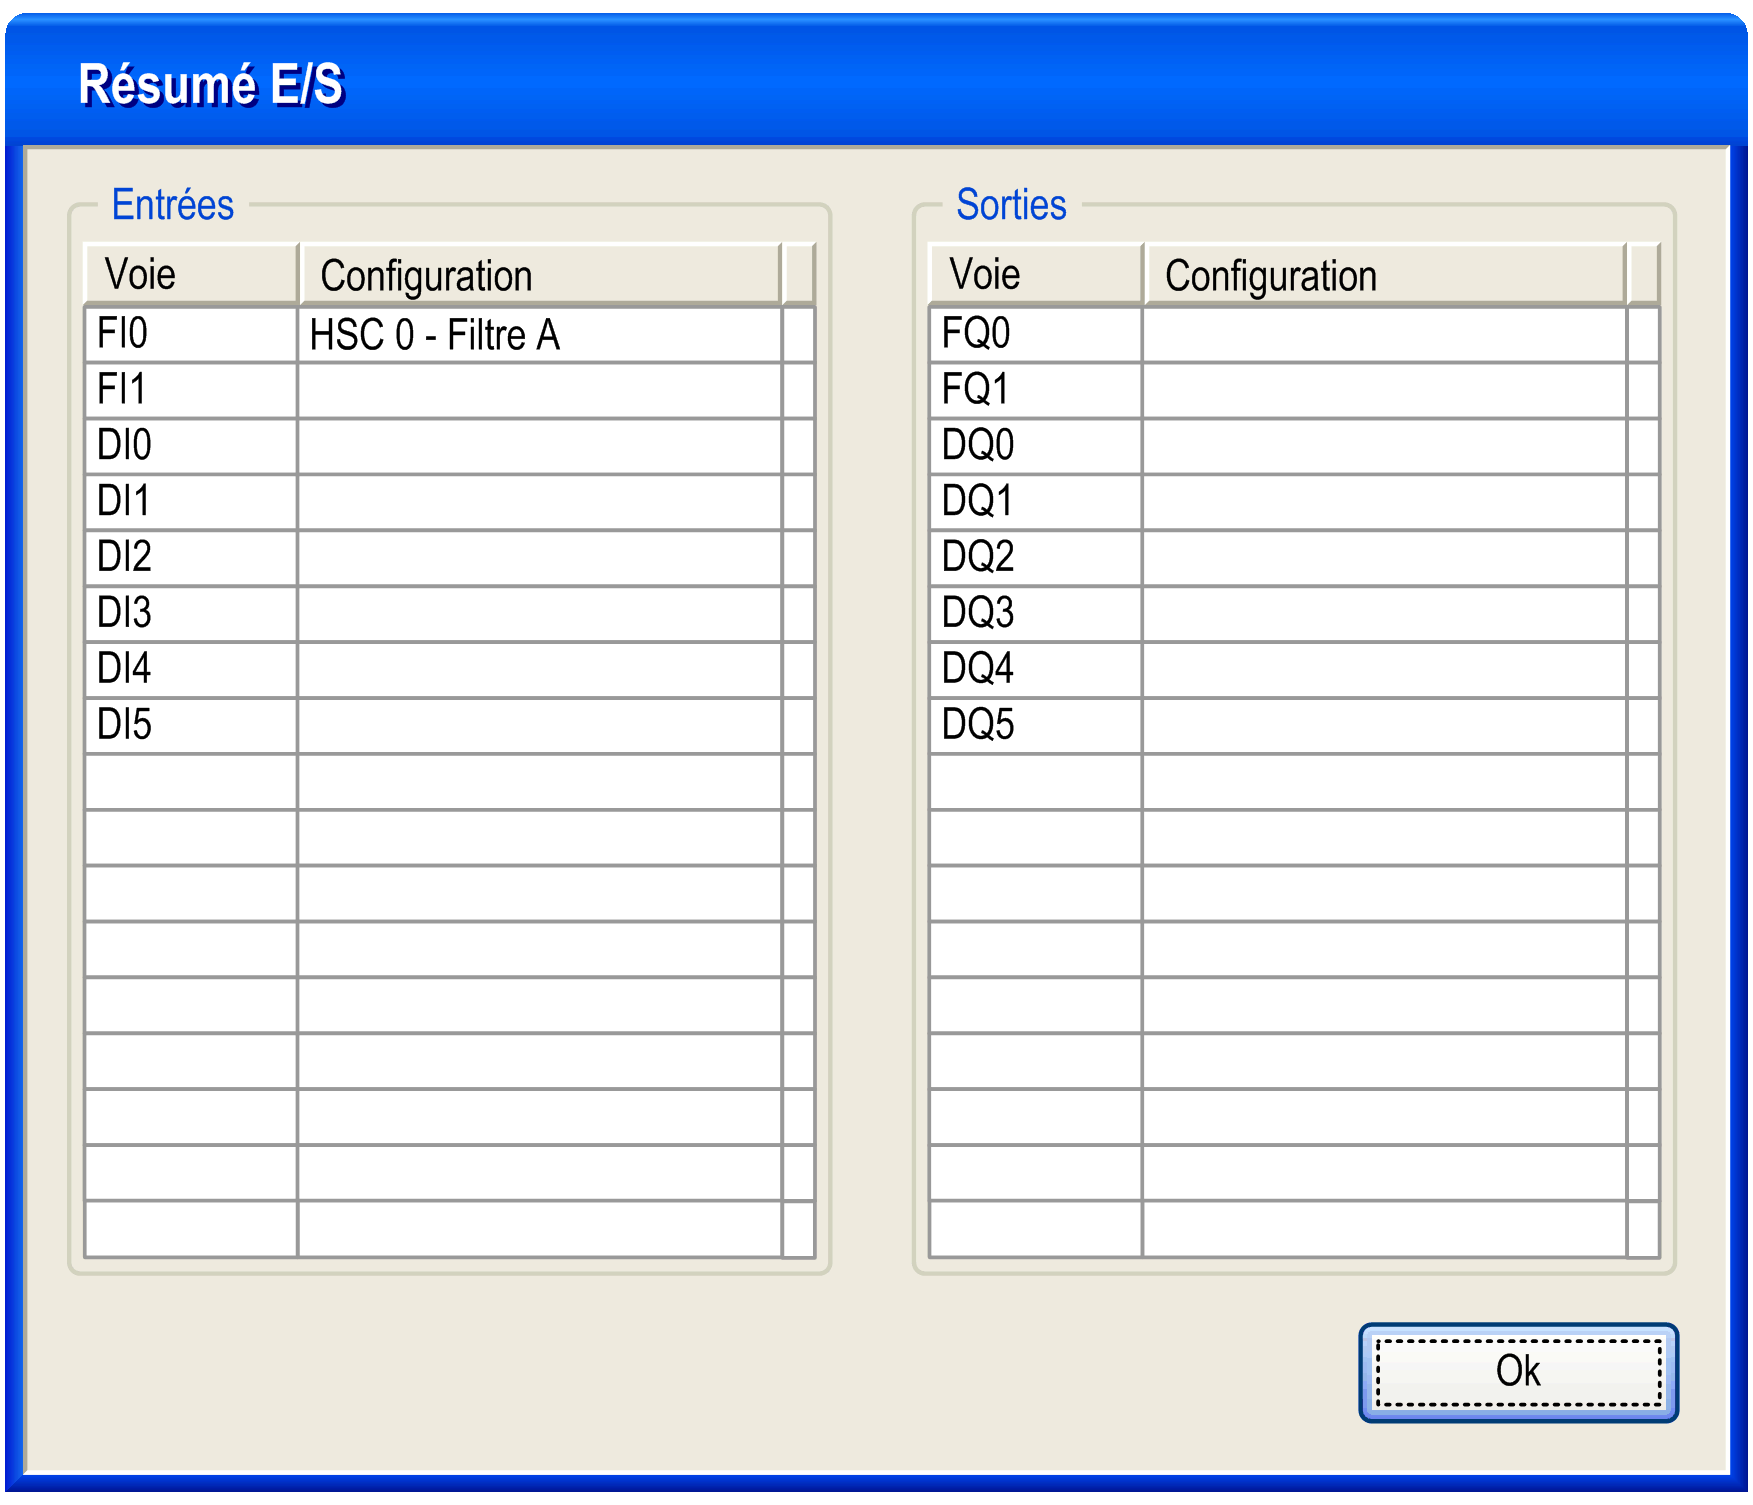Select DQ2 in the outputs list
This screenshot has width=1753, height=1505.
(x=1035, y=557)
